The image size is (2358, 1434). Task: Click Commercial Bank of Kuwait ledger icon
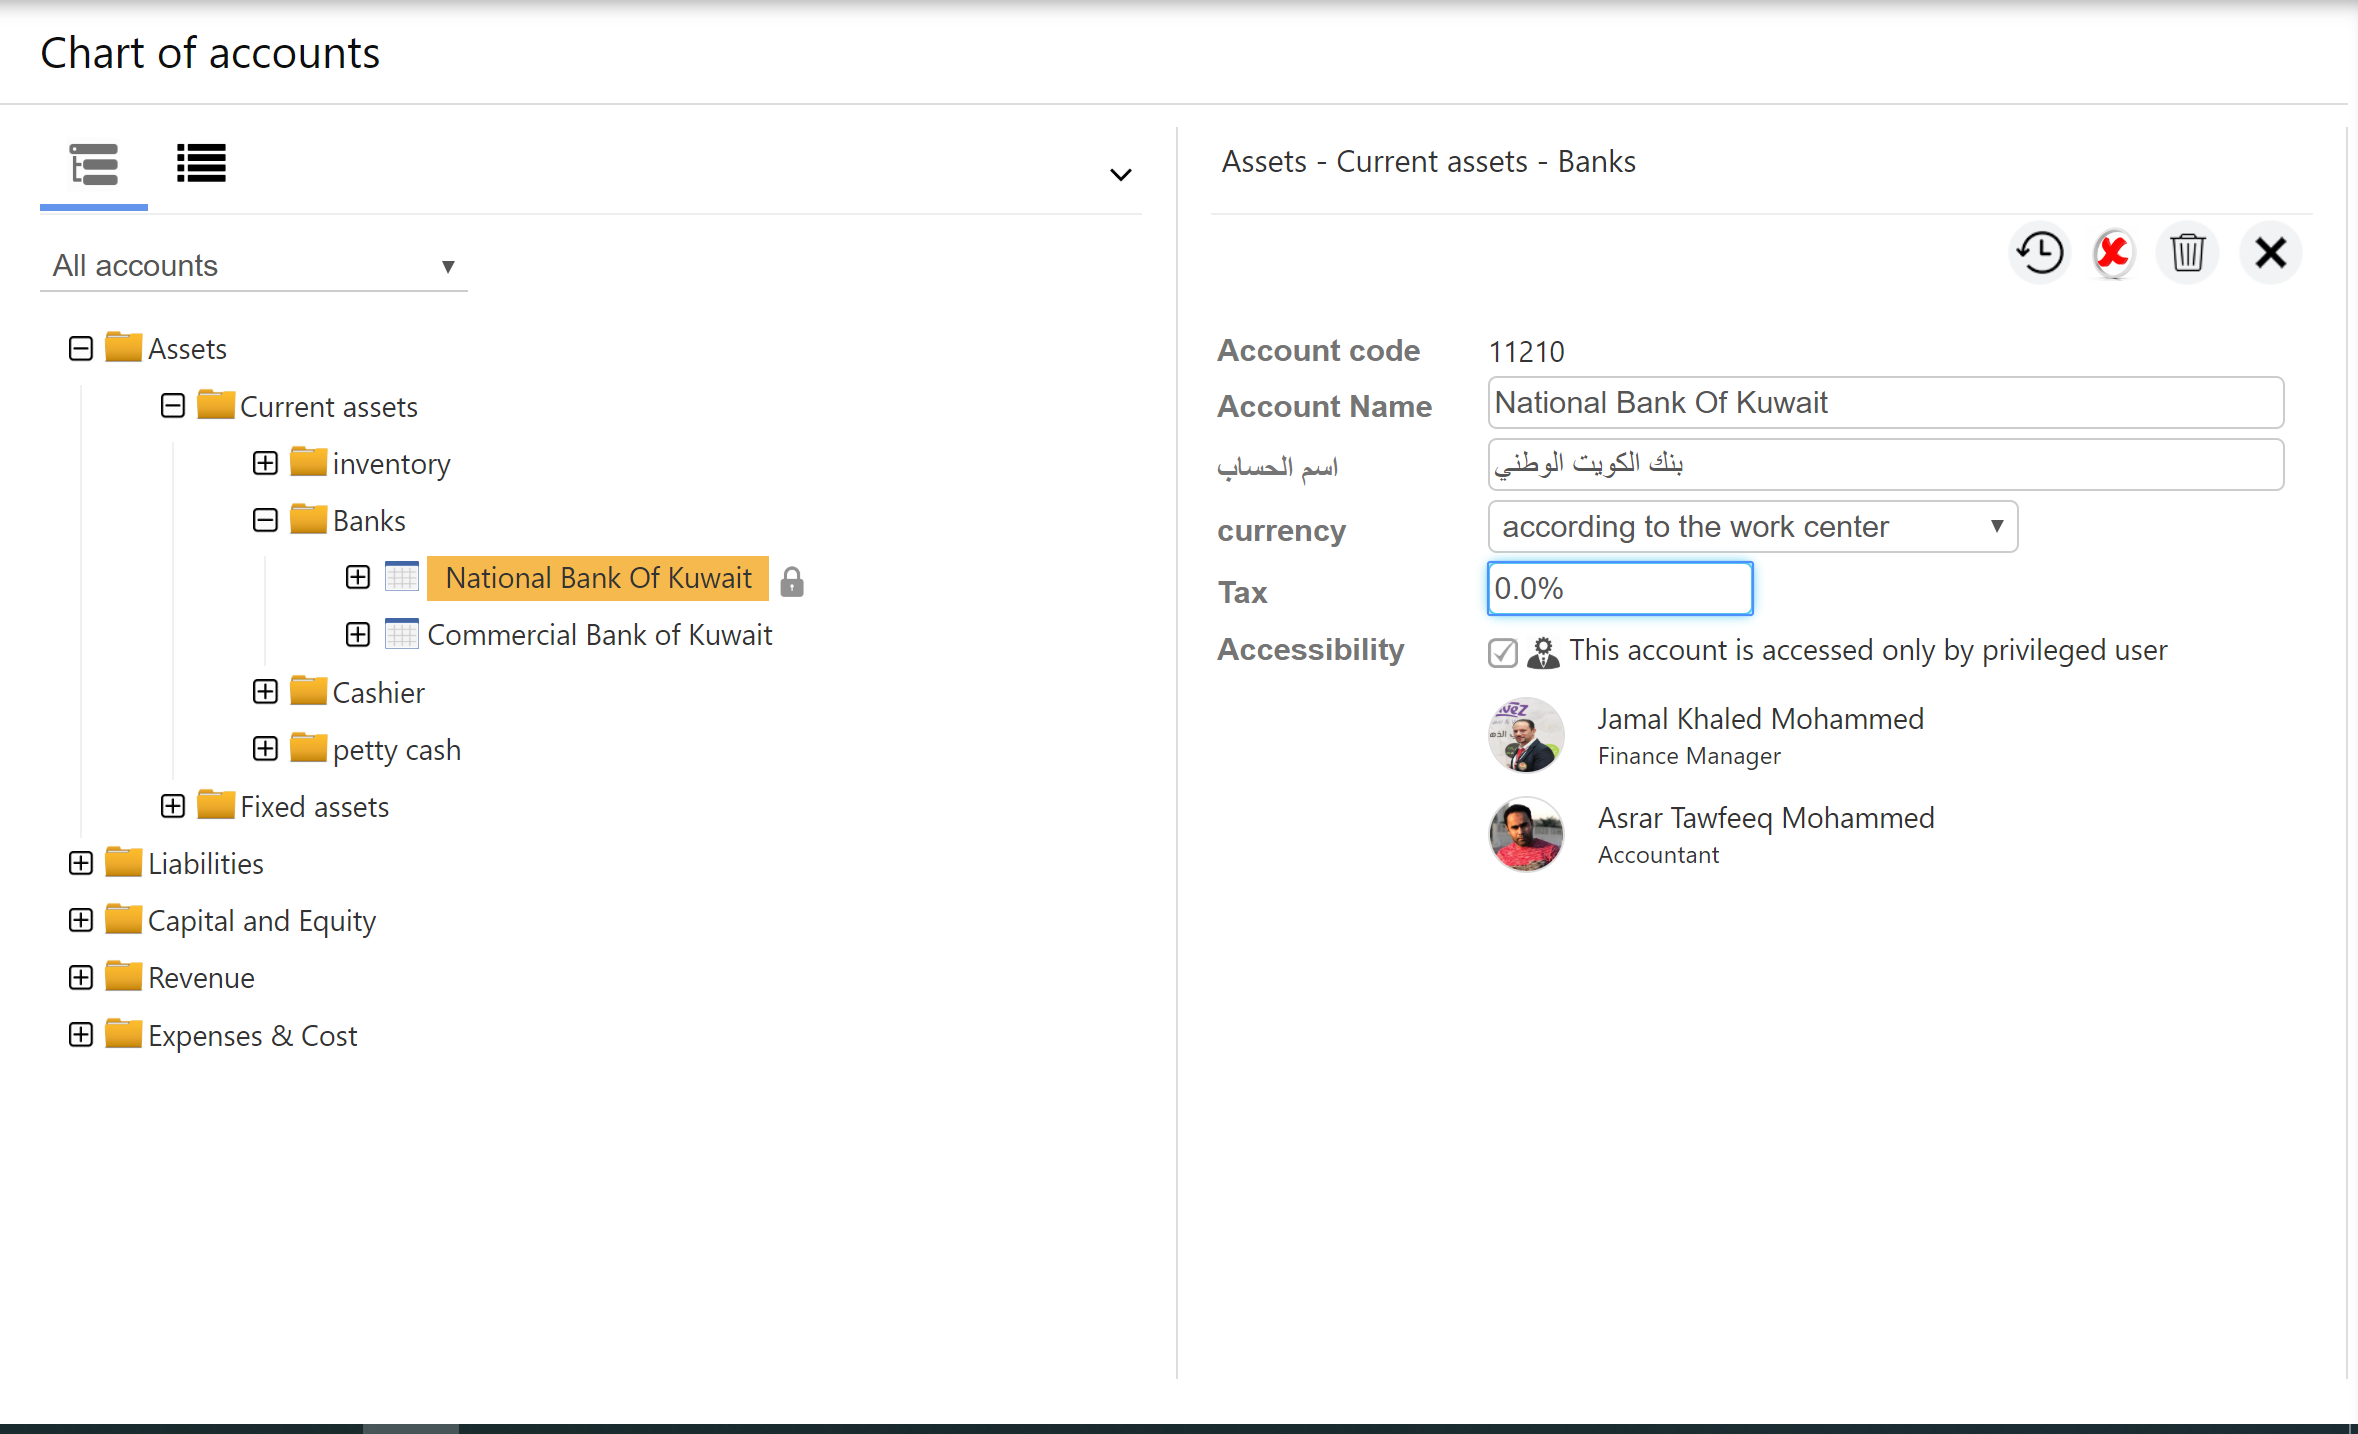(x=402, y=634)
